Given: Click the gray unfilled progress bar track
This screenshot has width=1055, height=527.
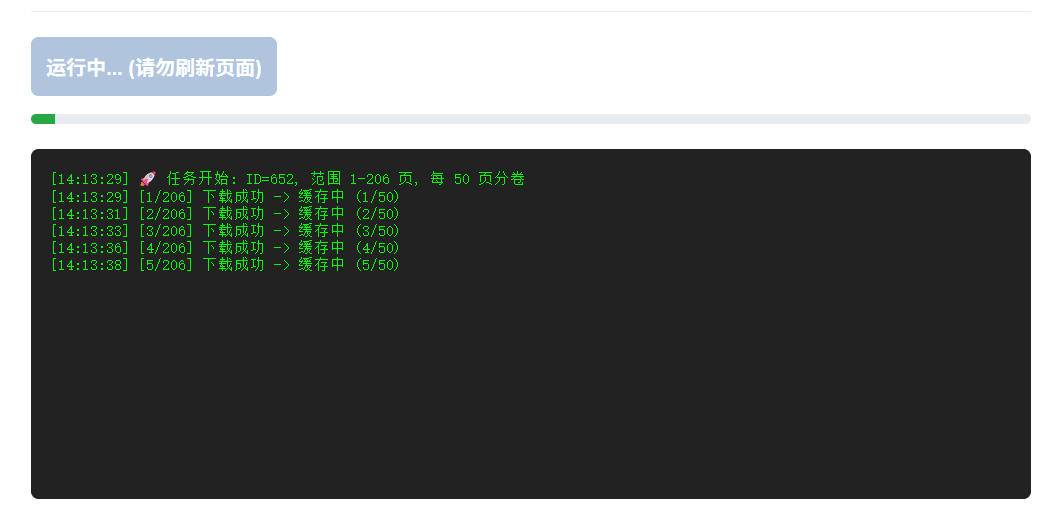Looking at the screenshot, I should 540,119.
